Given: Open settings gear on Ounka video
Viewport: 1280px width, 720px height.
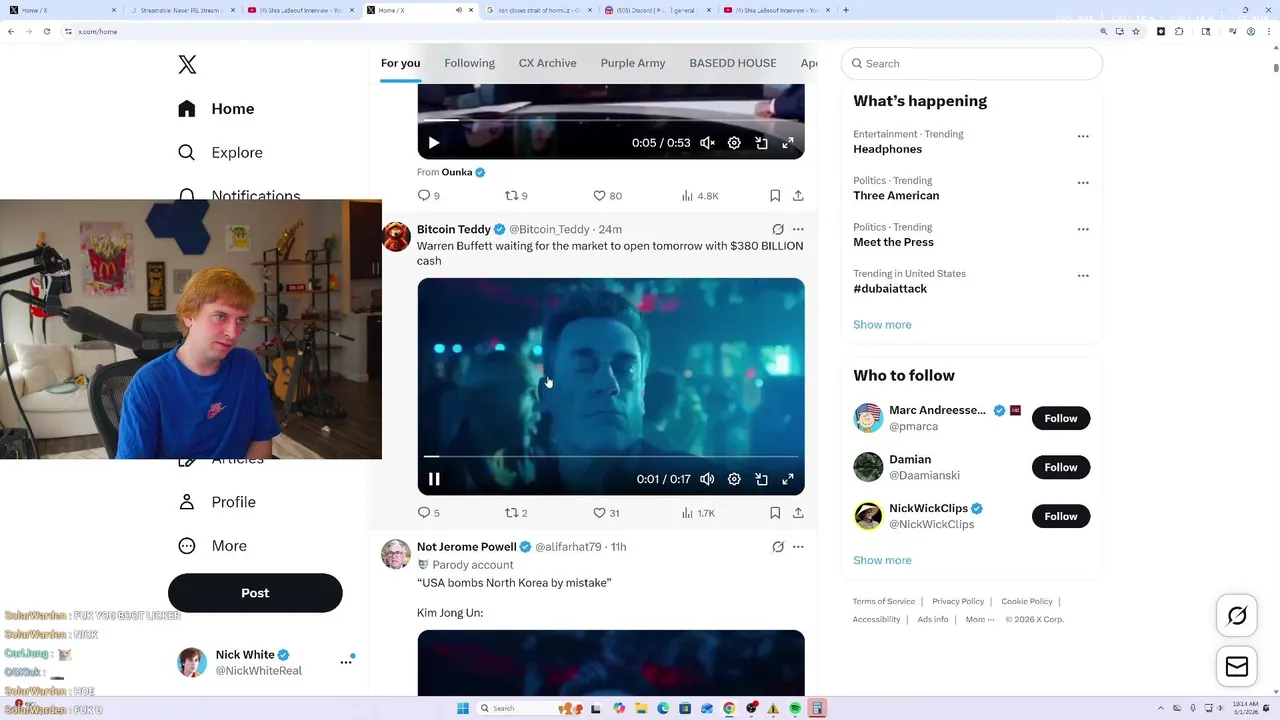Looking at the screenshot, I should [734, 143].
